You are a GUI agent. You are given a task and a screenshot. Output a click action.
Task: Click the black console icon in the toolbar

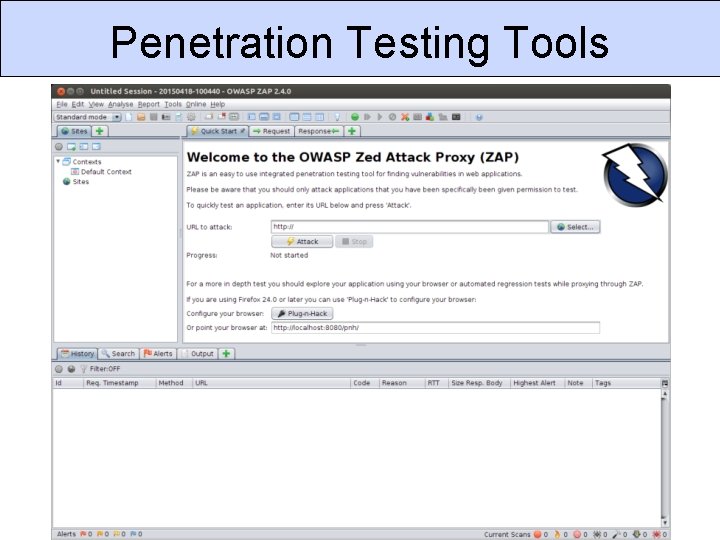(x=456, y=117)
